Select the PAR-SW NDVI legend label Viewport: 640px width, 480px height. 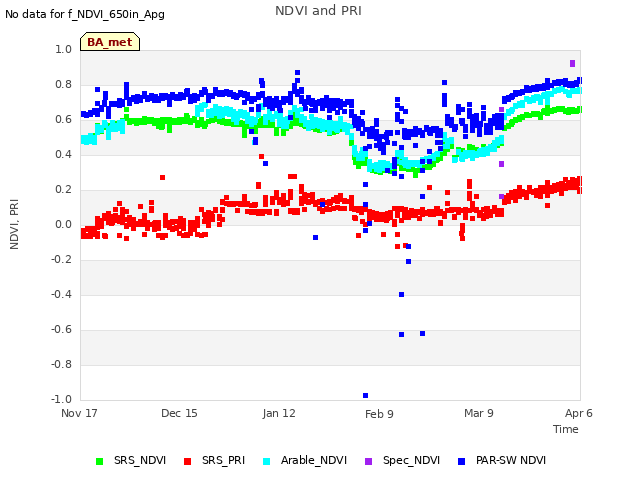[511, 460]
